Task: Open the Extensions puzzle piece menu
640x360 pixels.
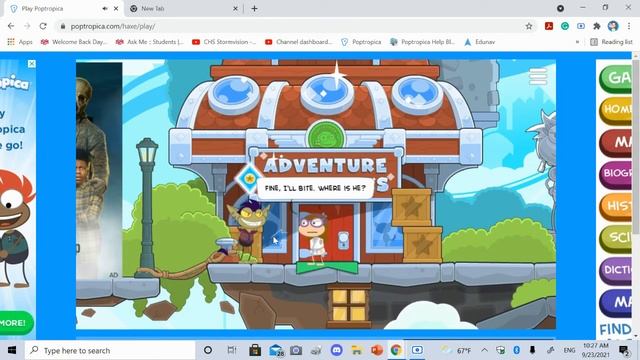Action: click(597, 26)
